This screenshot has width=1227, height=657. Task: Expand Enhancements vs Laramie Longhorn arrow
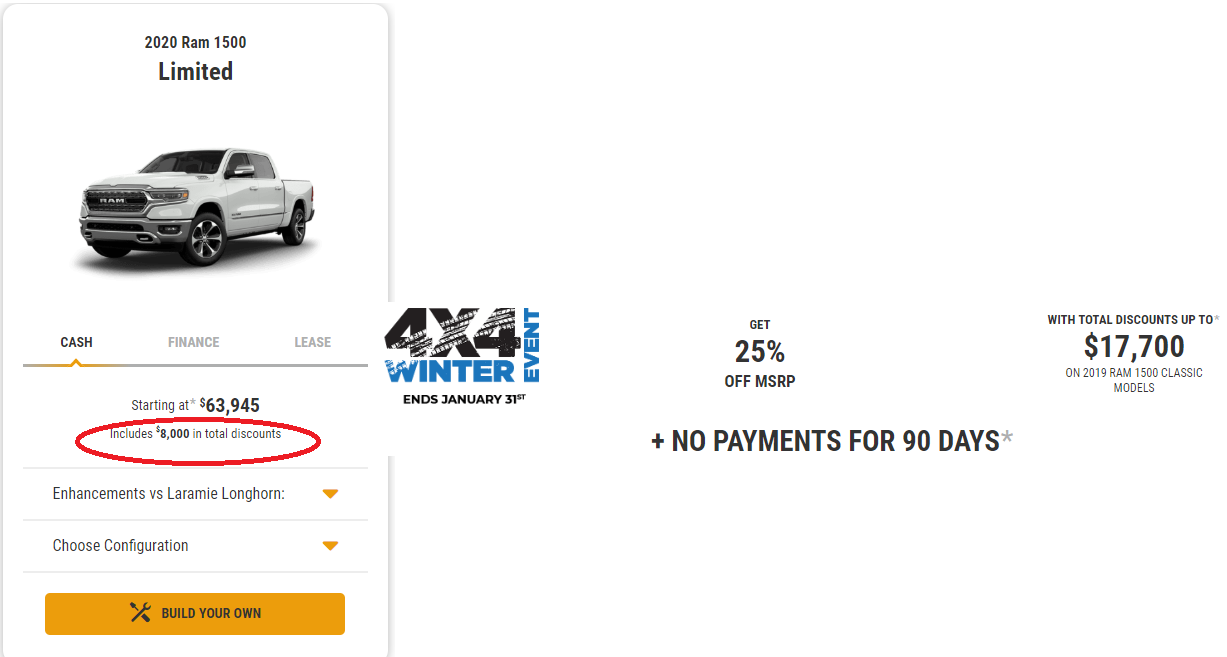click(330, 494)
